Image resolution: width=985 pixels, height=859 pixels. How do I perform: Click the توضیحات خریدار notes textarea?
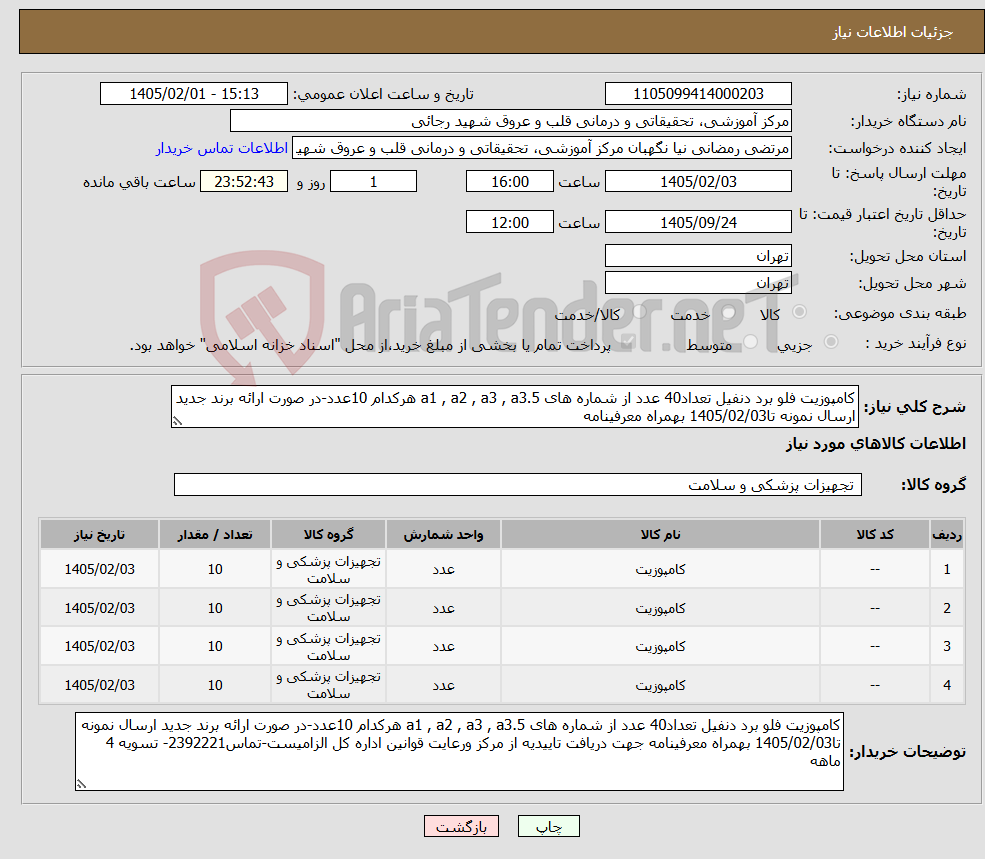tap(459, 751)
